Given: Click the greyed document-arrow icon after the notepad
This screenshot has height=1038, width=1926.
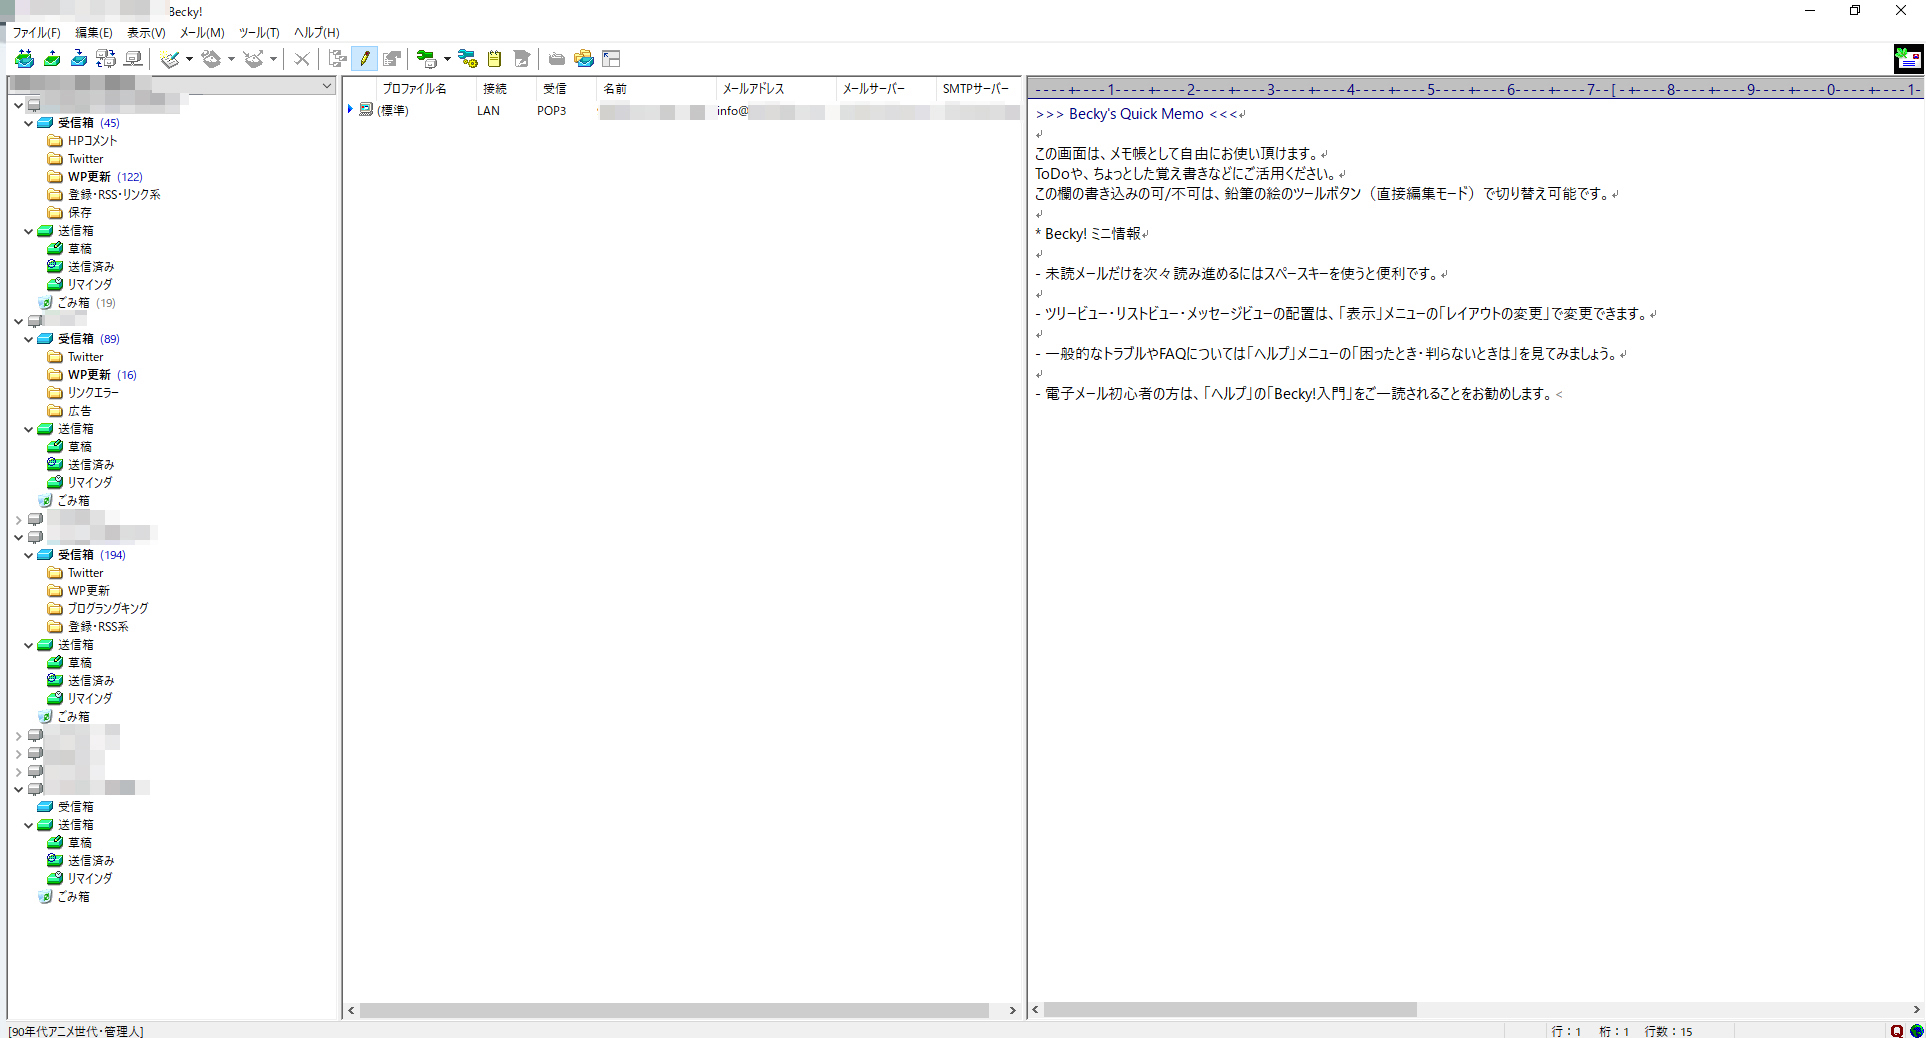Looking at the screenshot, I should point(521,59).
